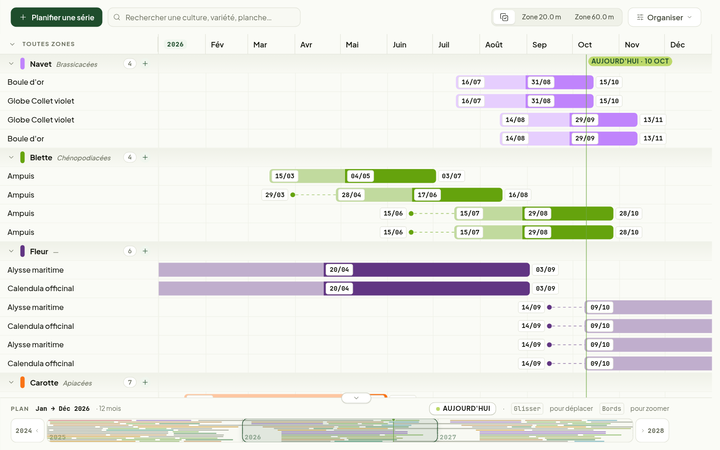Click the Fleur count badge 6
720x450 pixels.
tap(129, 251)
